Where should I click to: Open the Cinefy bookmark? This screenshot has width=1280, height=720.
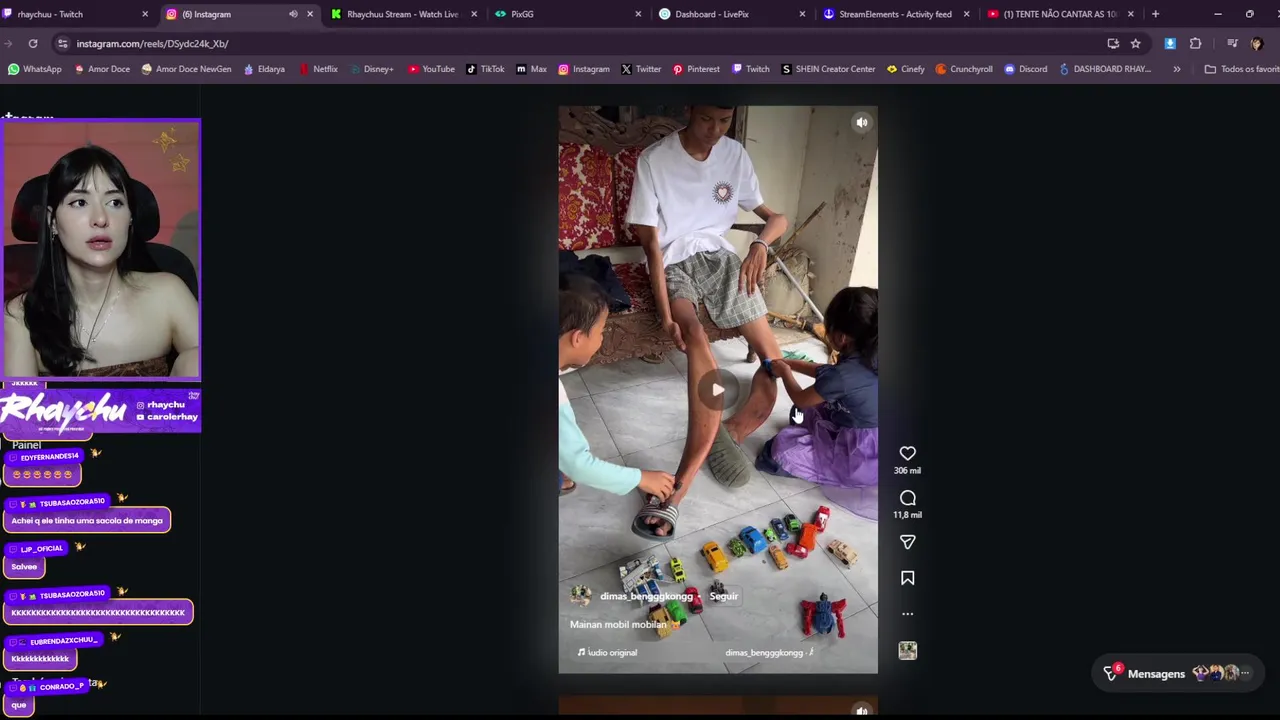tap(906, 69)
